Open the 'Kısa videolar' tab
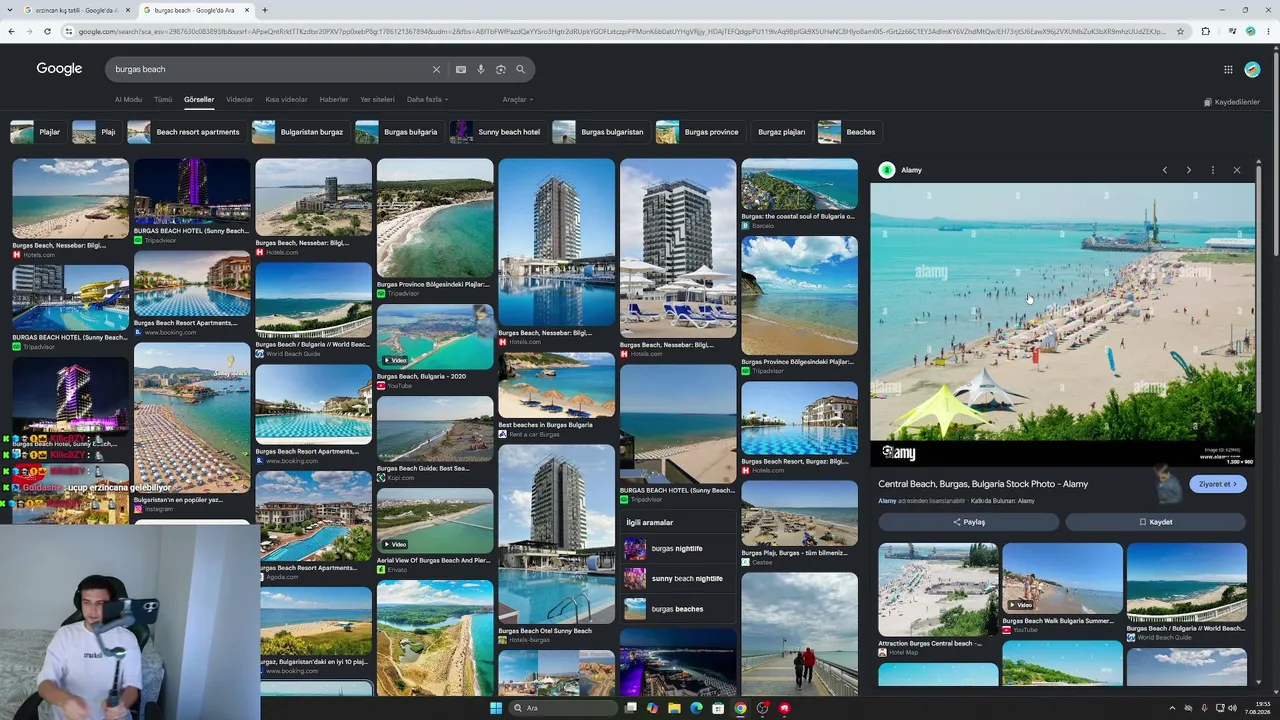 (x=287, y=100)
